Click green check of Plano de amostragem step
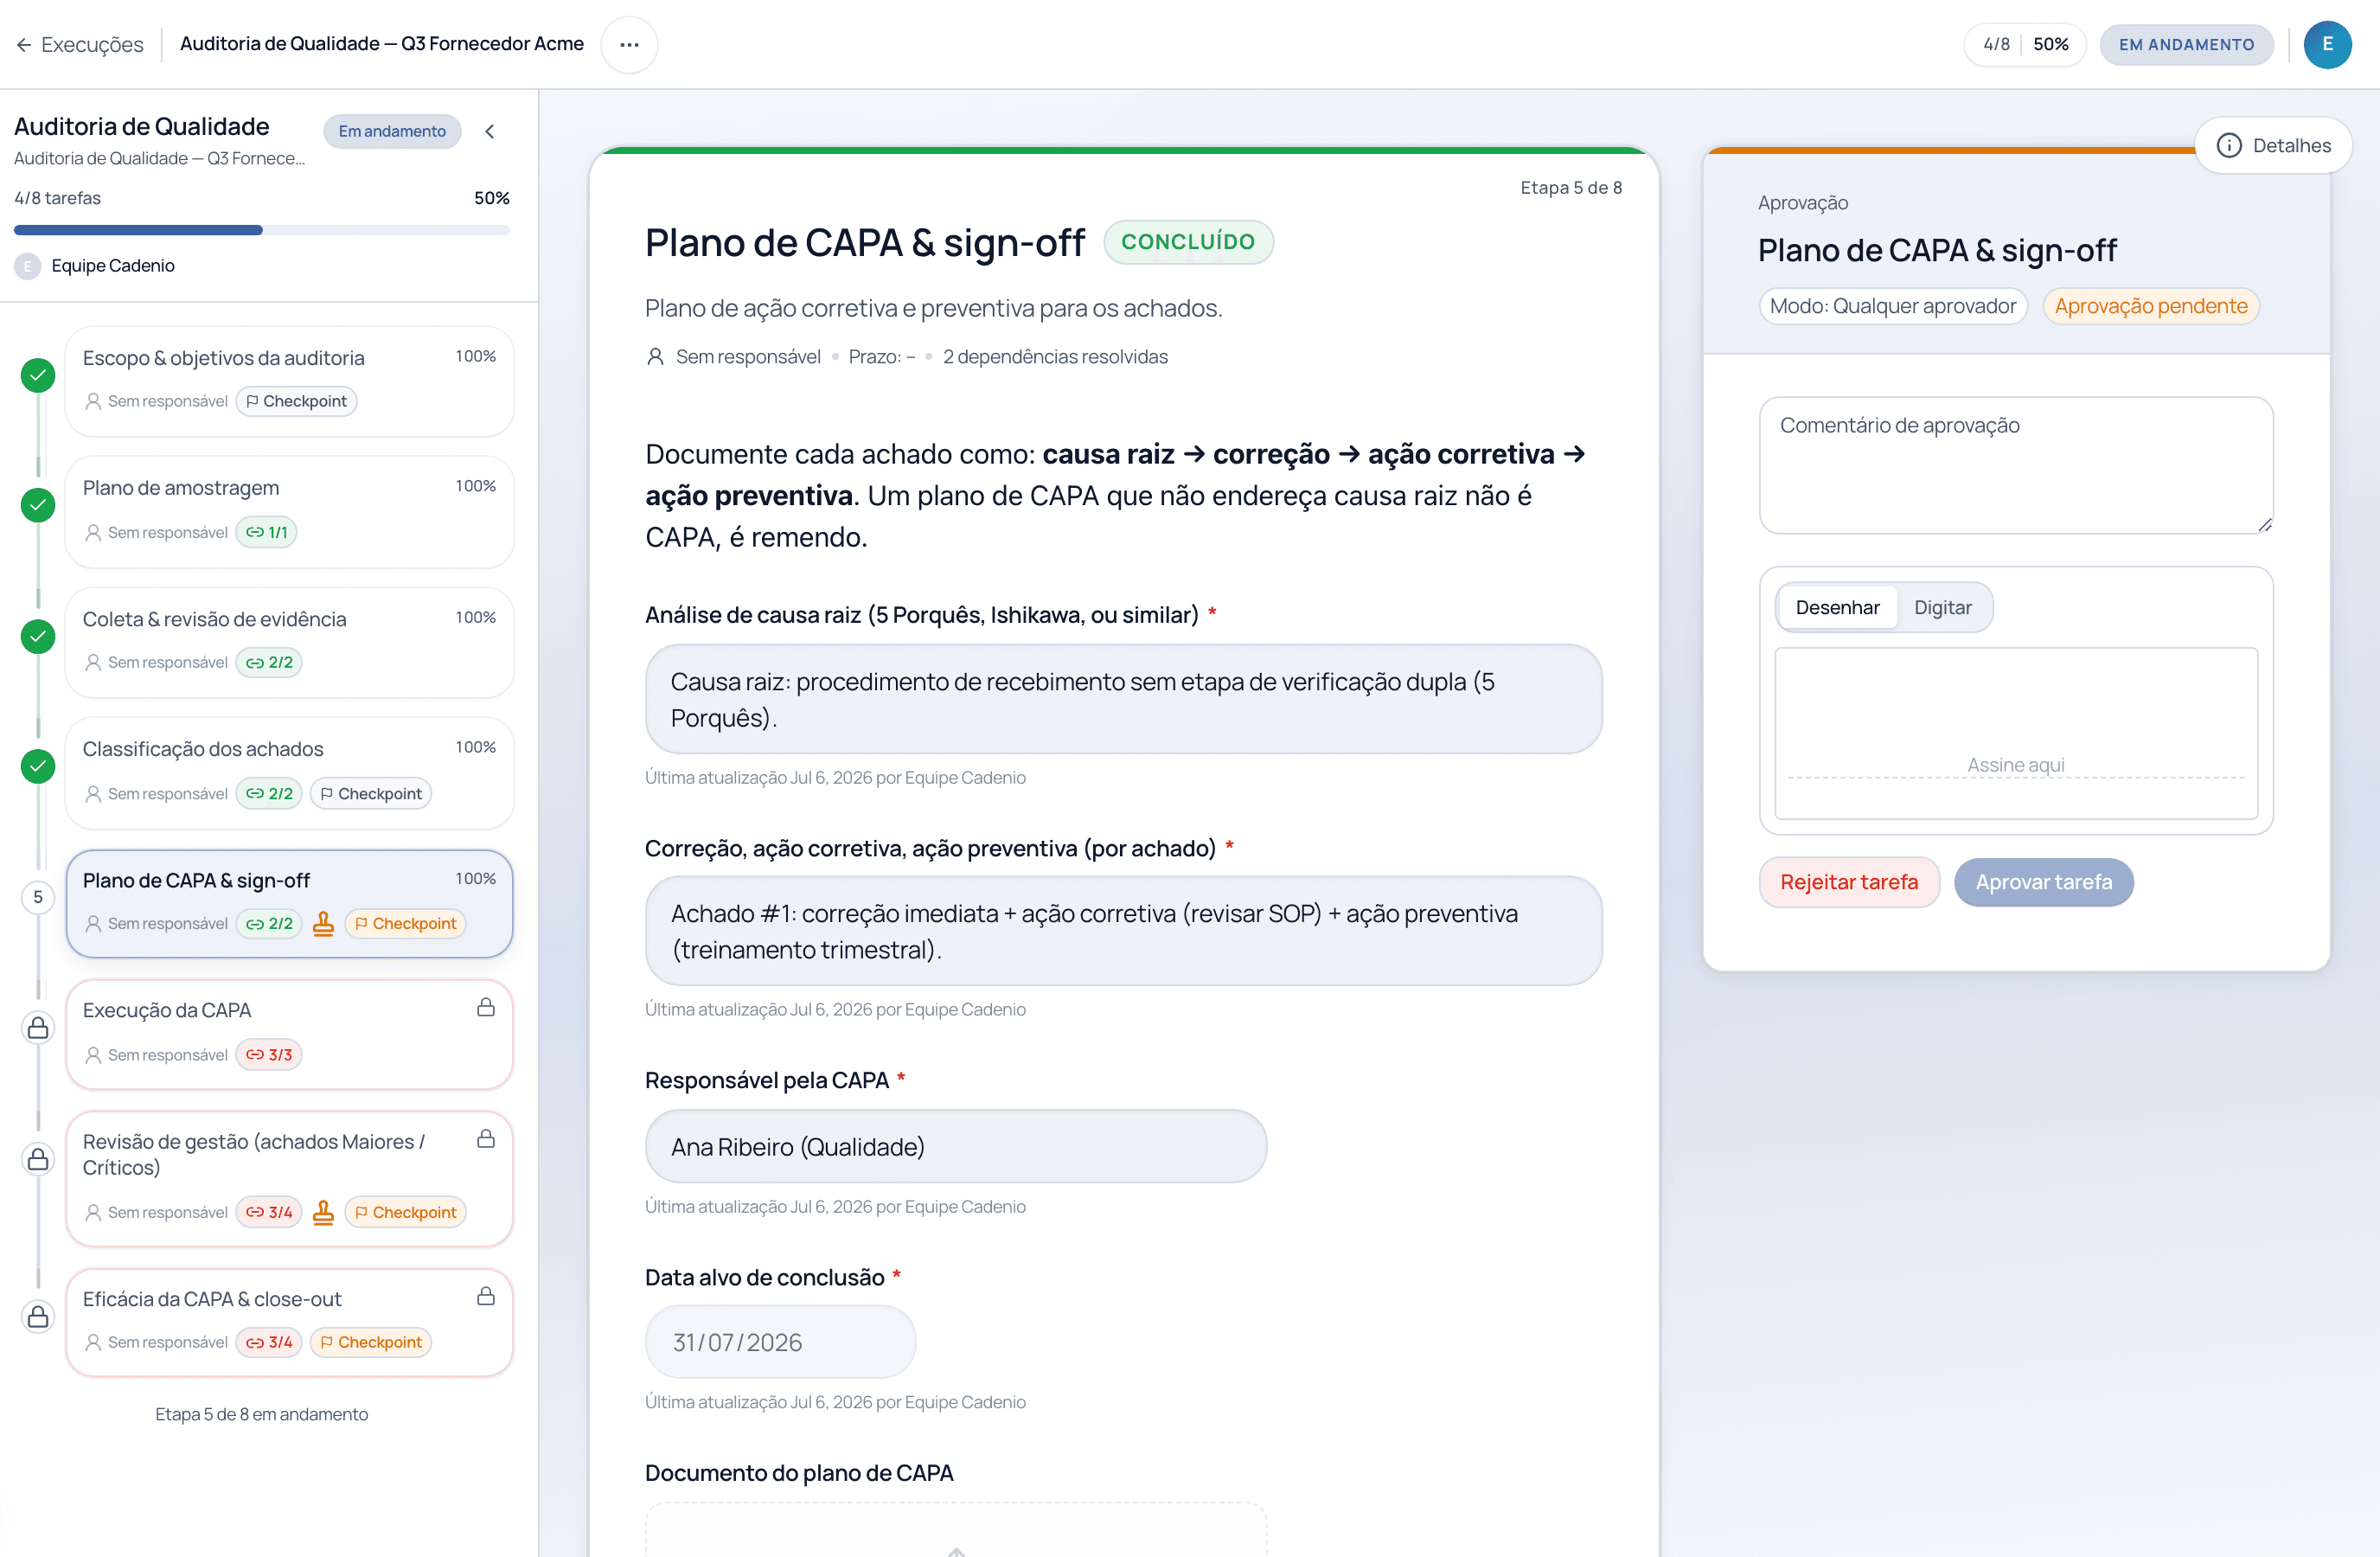Image resolution: width=2380 pixels, height=1557 pixels. (38, 506)
